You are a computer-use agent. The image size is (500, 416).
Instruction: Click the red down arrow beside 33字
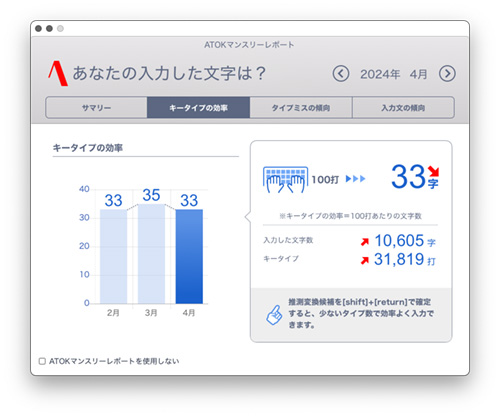[x=434, y=171]
